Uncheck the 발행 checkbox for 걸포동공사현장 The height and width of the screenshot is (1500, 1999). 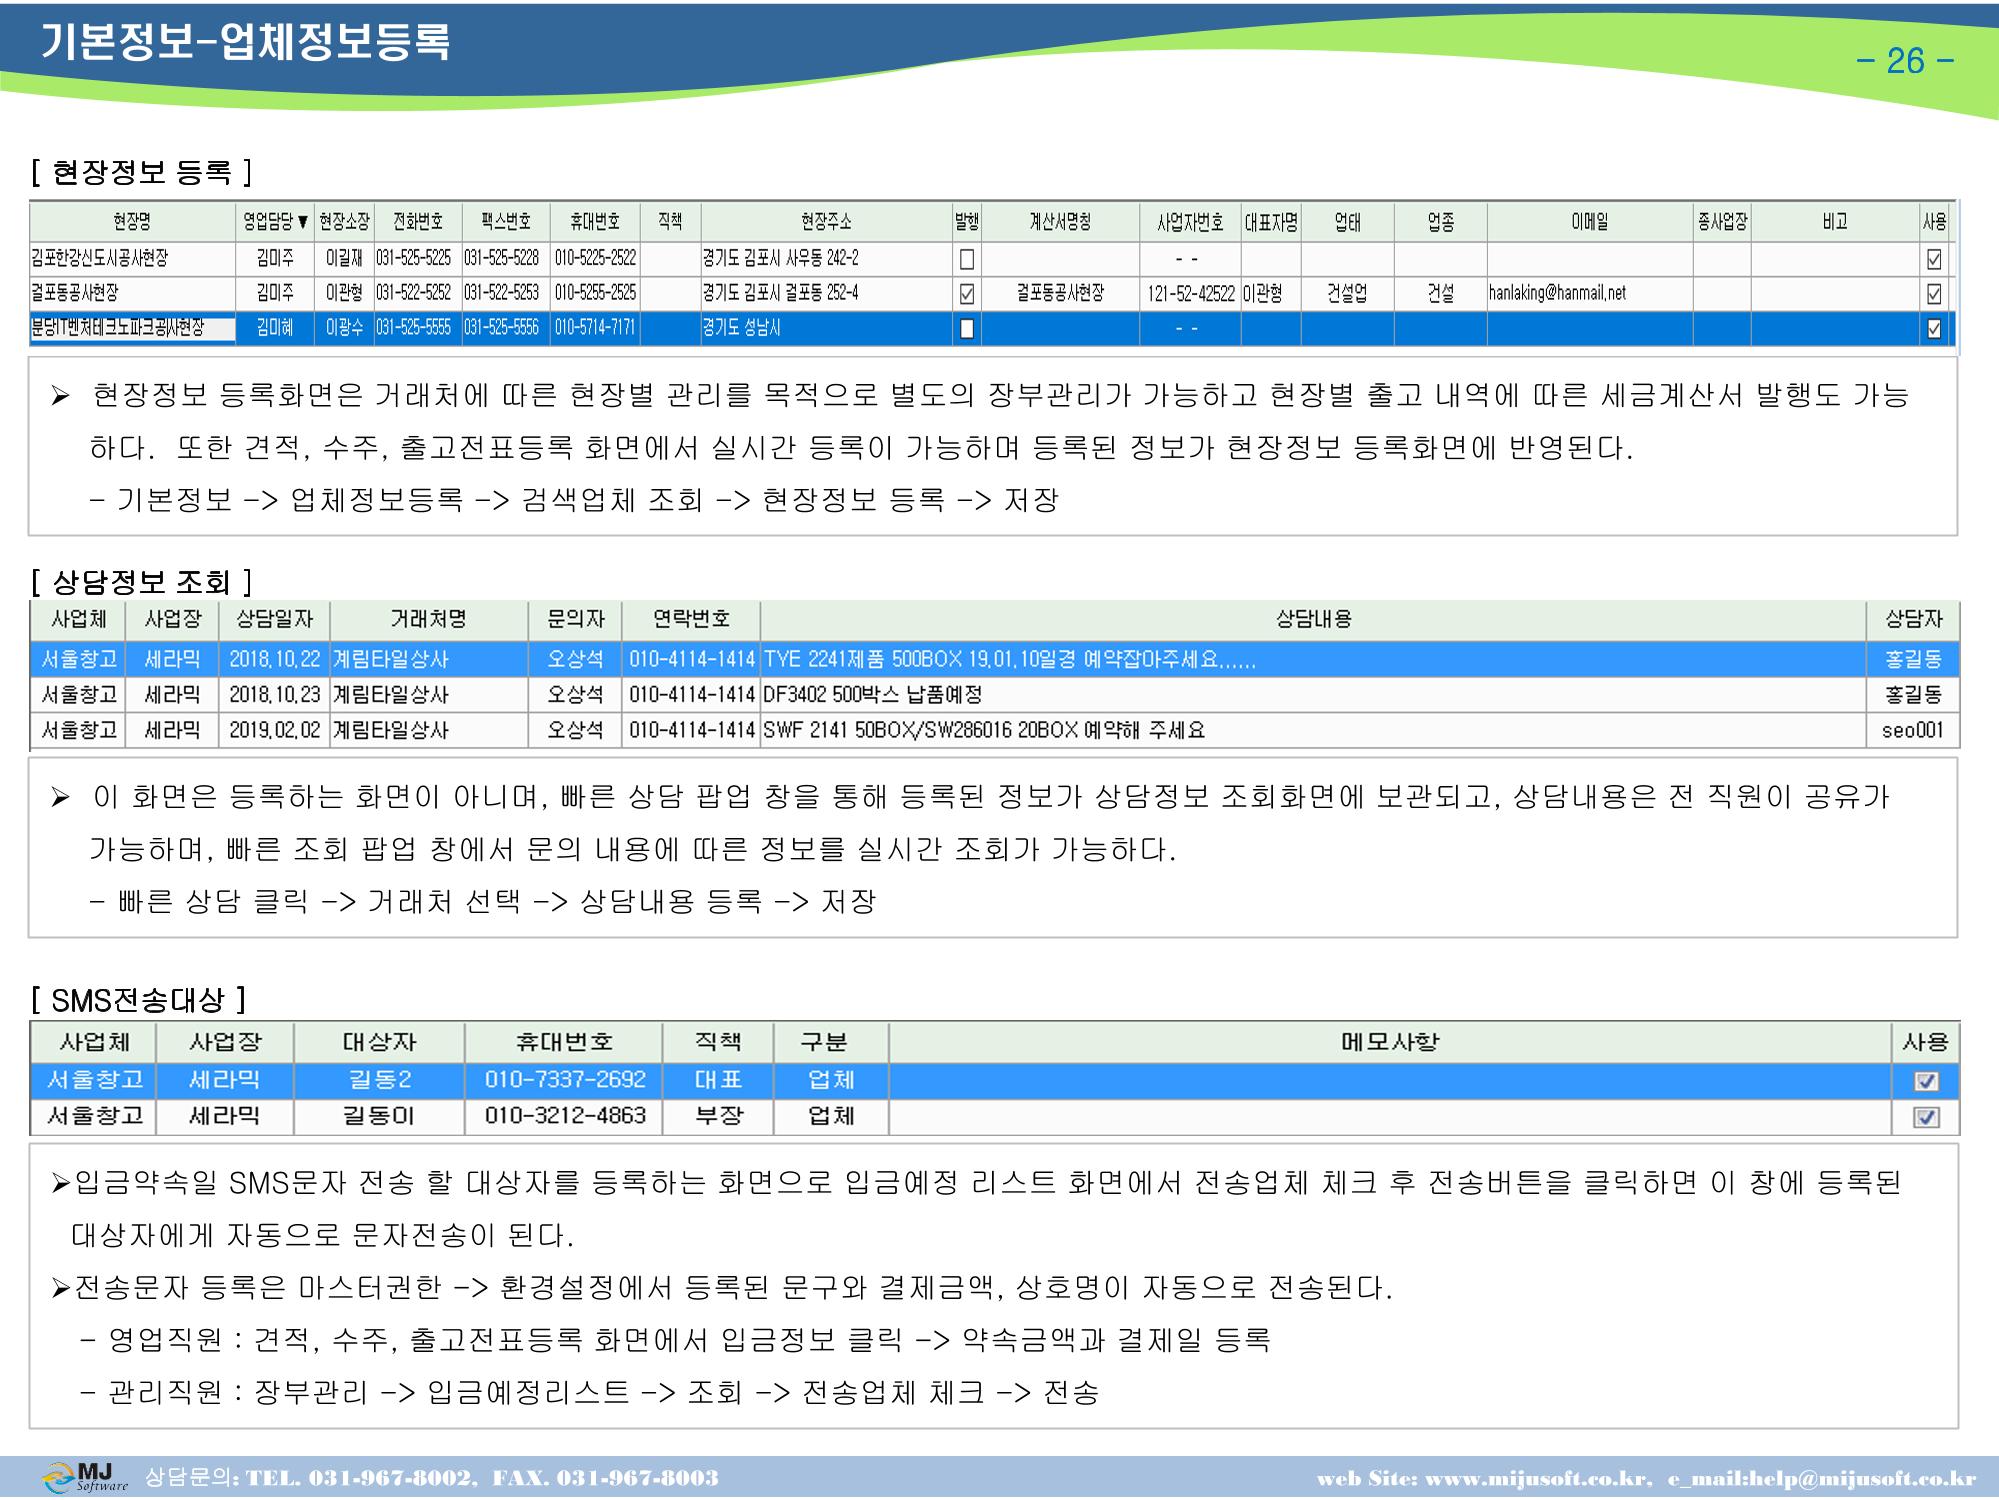tap(966, 294)
